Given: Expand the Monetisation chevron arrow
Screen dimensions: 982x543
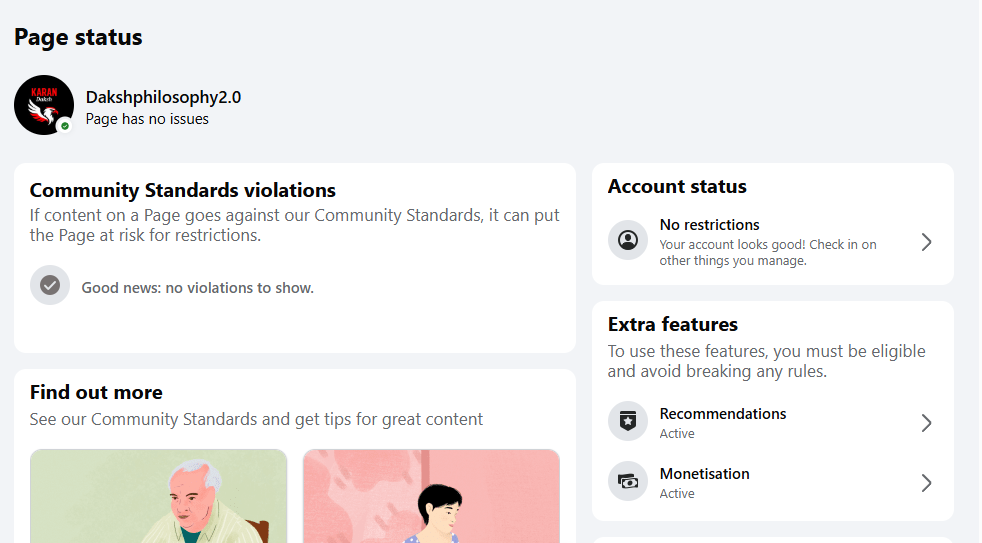Looking at the screenshot, I should (x=926, y=483).
